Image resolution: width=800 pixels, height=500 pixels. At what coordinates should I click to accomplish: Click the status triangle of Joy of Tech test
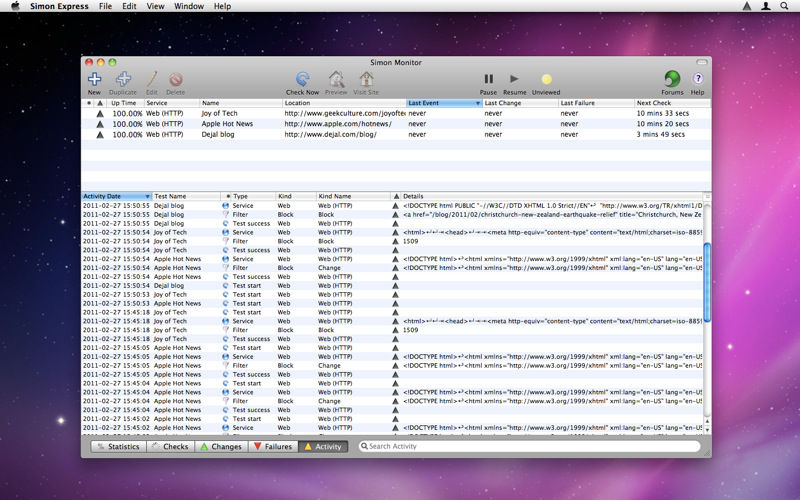click(100, 113)
